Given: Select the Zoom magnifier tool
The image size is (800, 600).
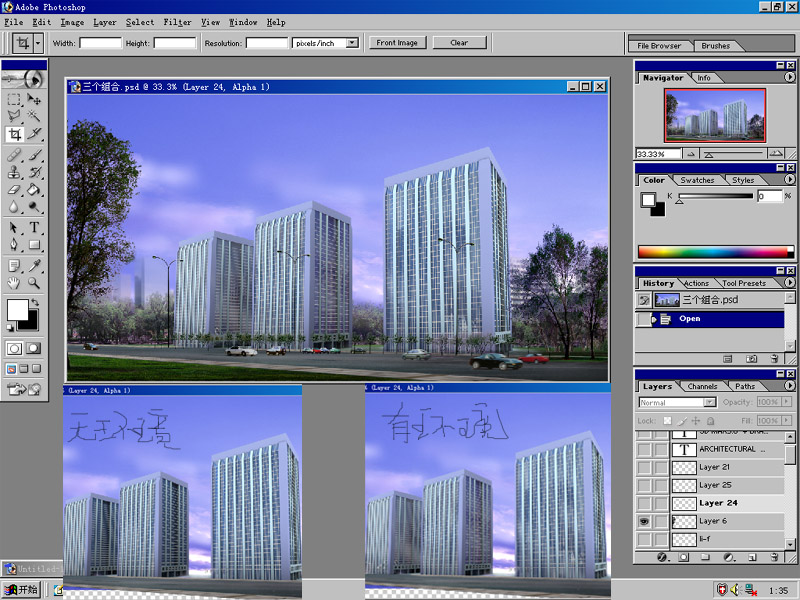Looking at the screenshot, I should [x=34, y=283].
